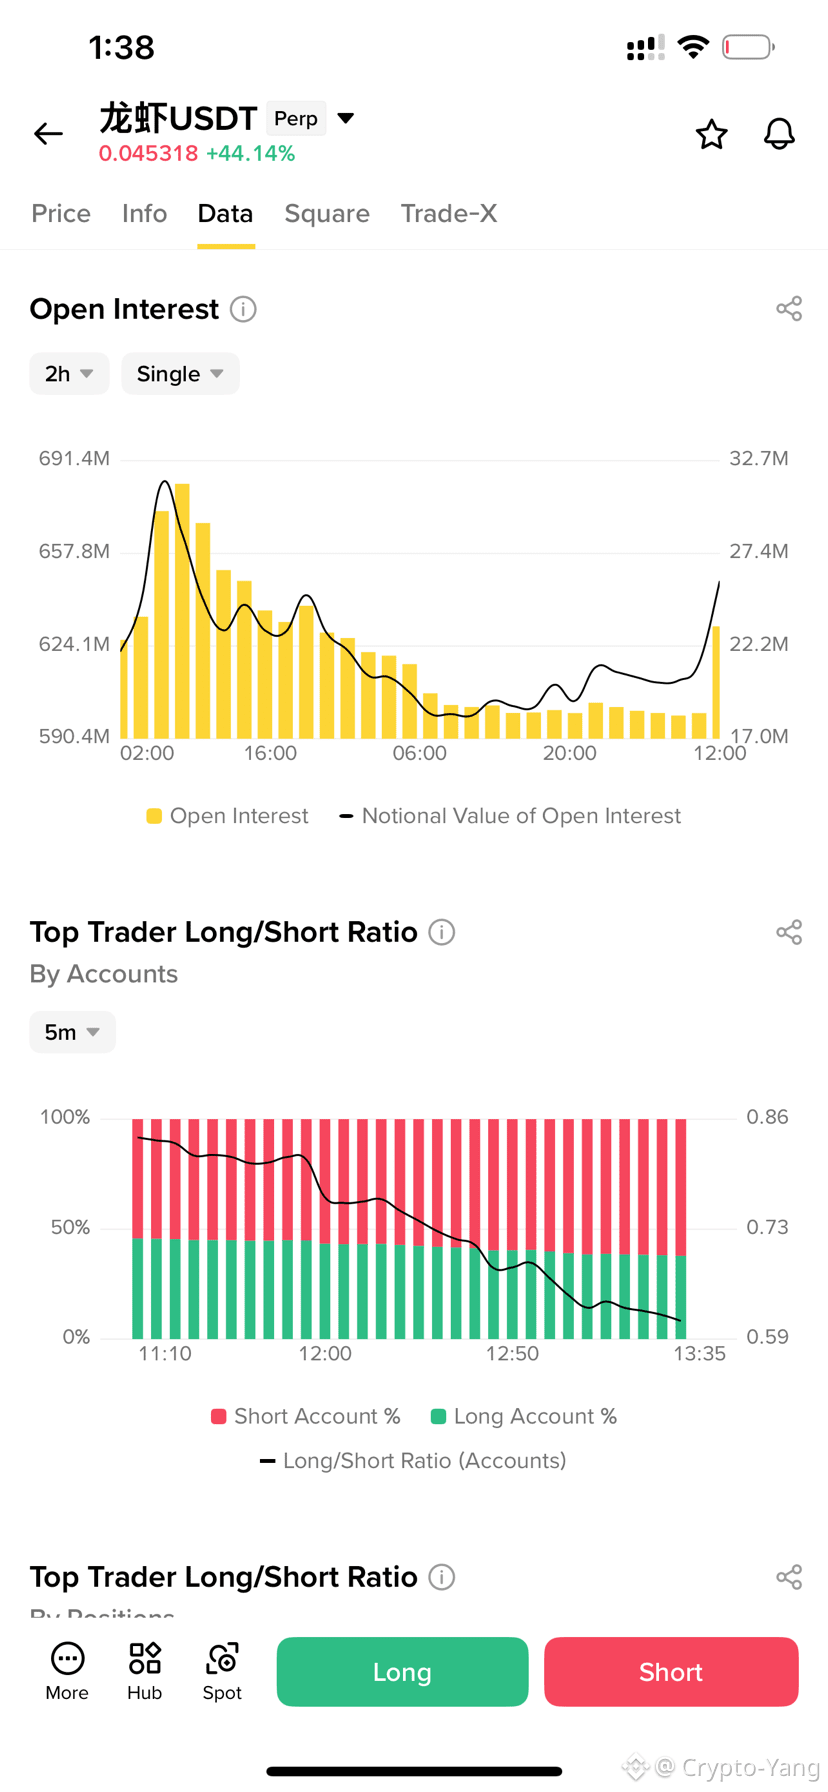The height and width of the screenshot is (1792, 828).
Task: Open the More menu icon
Action: pos(67,1671)
